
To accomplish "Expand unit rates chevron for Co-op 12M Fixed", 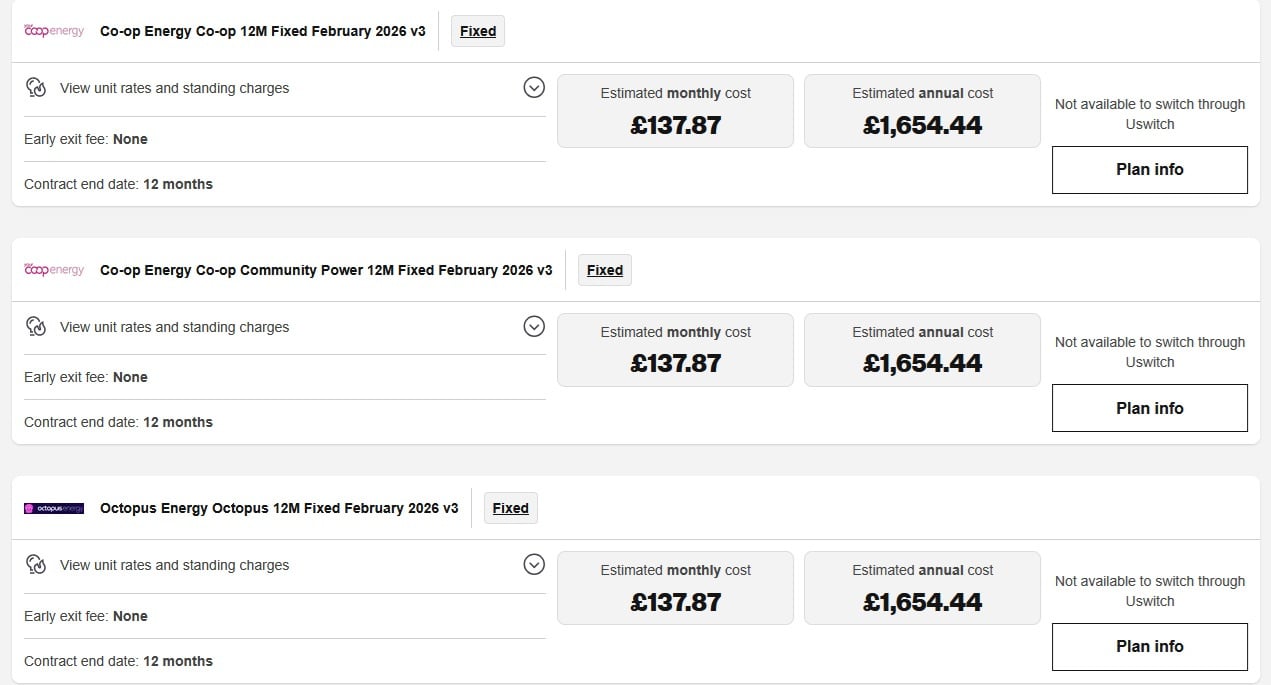I will click(x=534, y=88).
